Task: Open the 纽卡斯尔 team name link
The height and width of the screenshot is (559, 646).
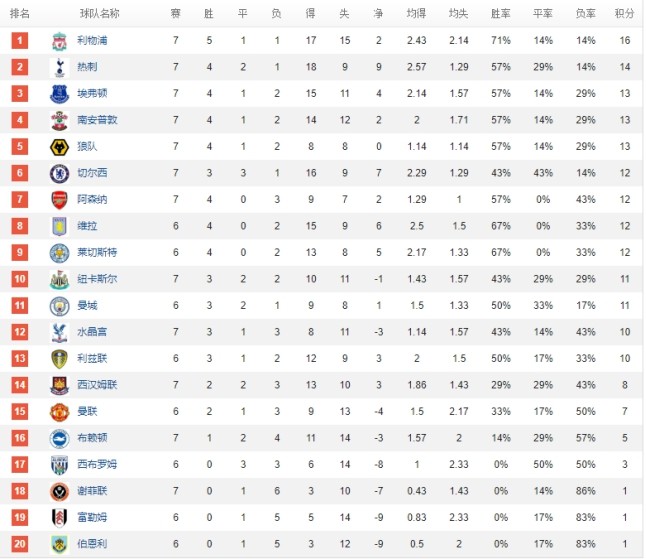Action: point(97,278)
